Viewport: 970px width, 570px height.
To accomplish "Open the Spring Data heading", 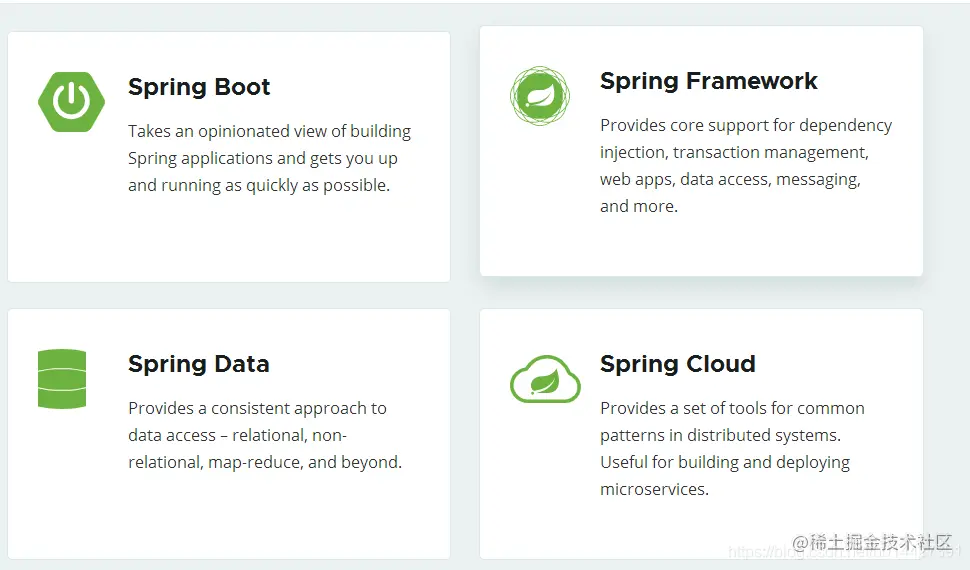I will 199,364.
